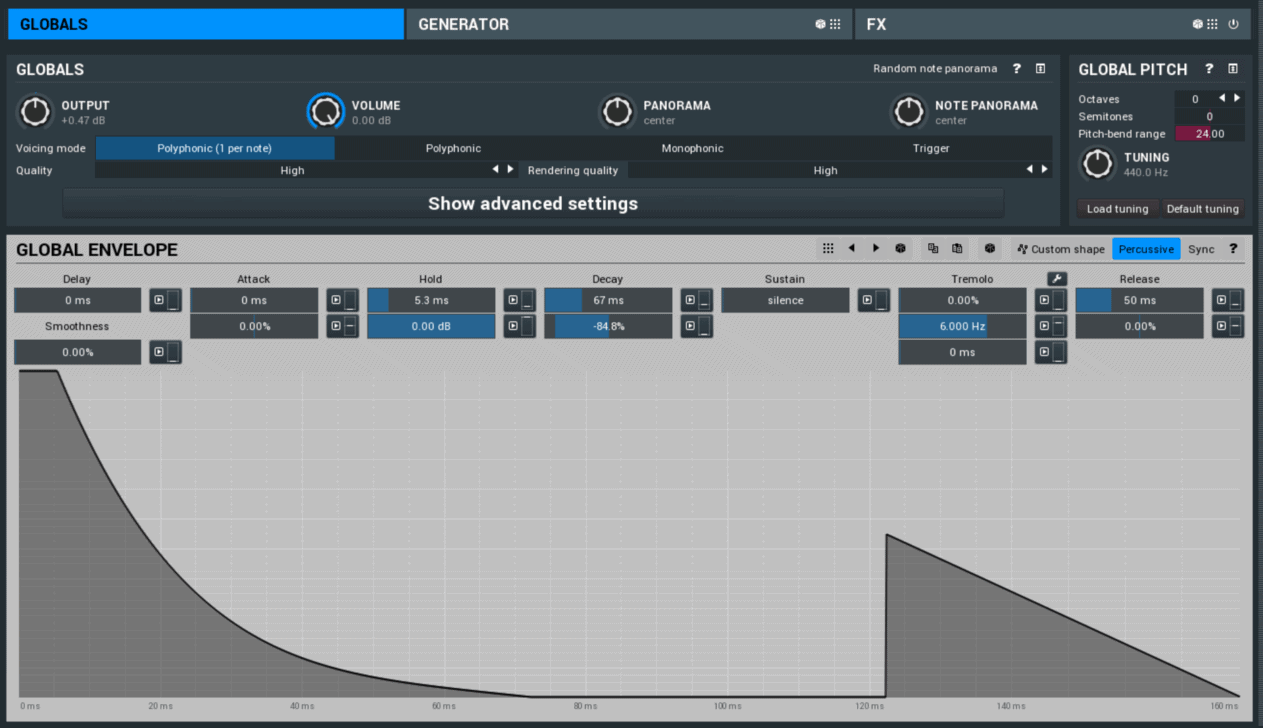1263x728 pixels.
Task: Select Monophonic voicing mode
Action: pyautogui.click(x=692, y=148)
